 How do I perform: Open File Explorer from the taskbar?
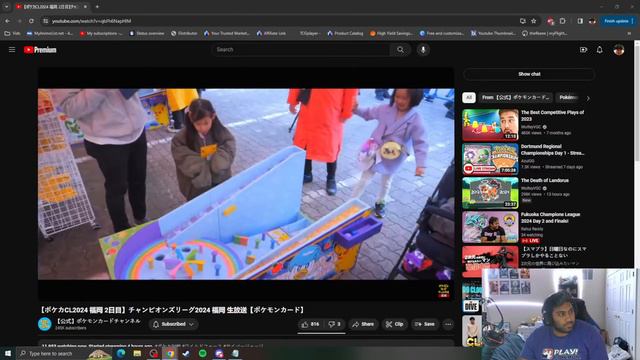[137, 353]
